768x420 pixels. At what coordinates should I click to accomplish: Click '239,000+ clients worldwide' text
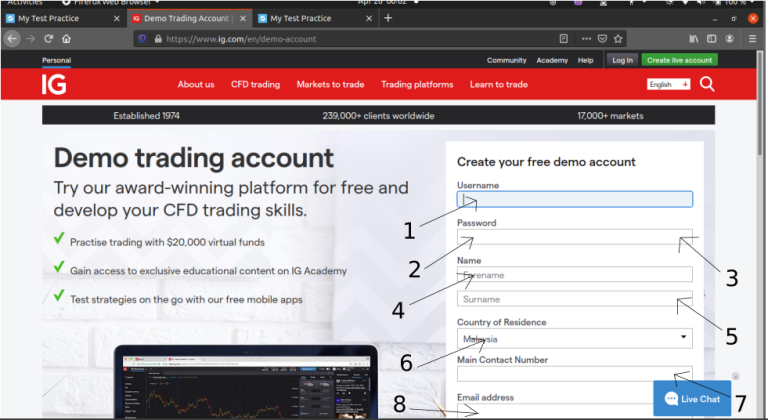point(378,116)
